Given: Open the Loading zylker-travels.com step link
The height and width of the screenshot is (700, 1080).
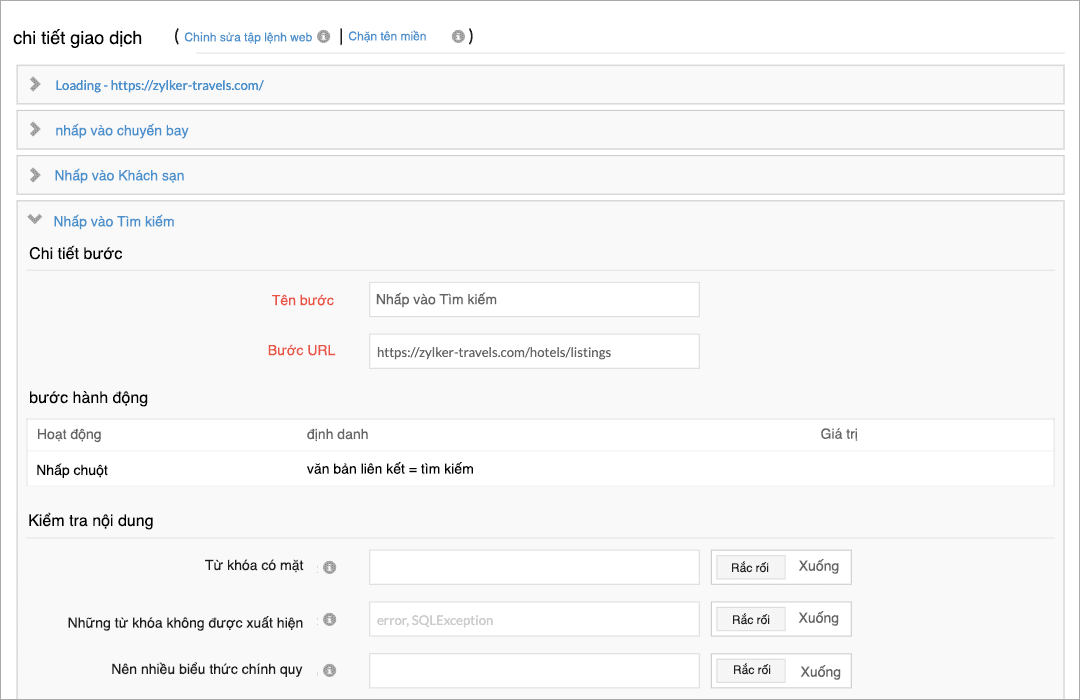Looking at the screenshot, I should tap(160, 86).
